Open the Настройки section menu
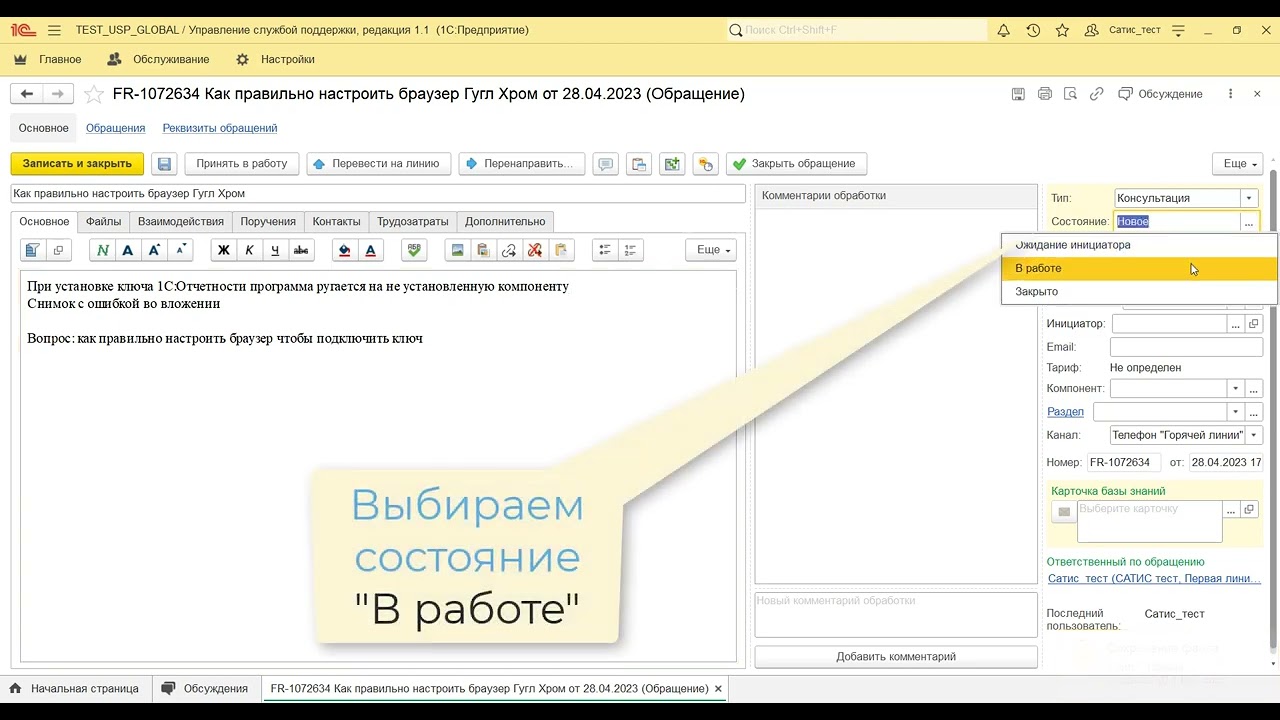Viewport: 1280px width, 720px height. tap(275, 60)
